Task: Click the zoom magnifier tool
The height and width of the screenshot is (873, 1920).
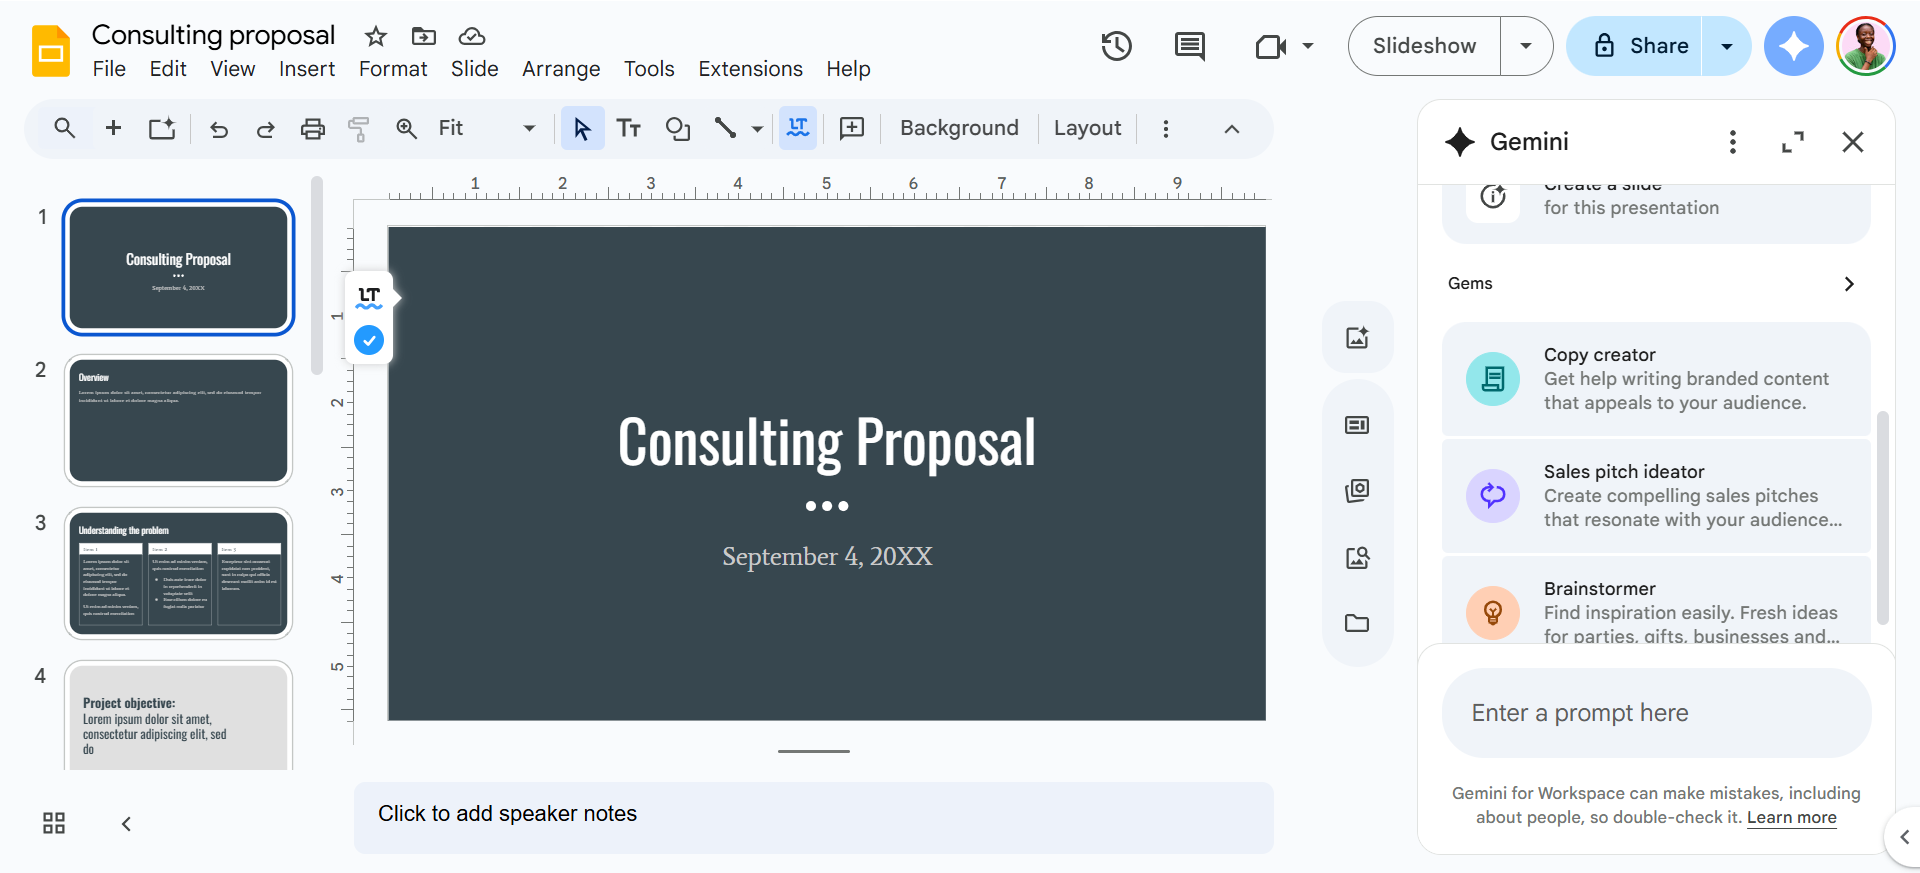Action: tap(406, 128)
